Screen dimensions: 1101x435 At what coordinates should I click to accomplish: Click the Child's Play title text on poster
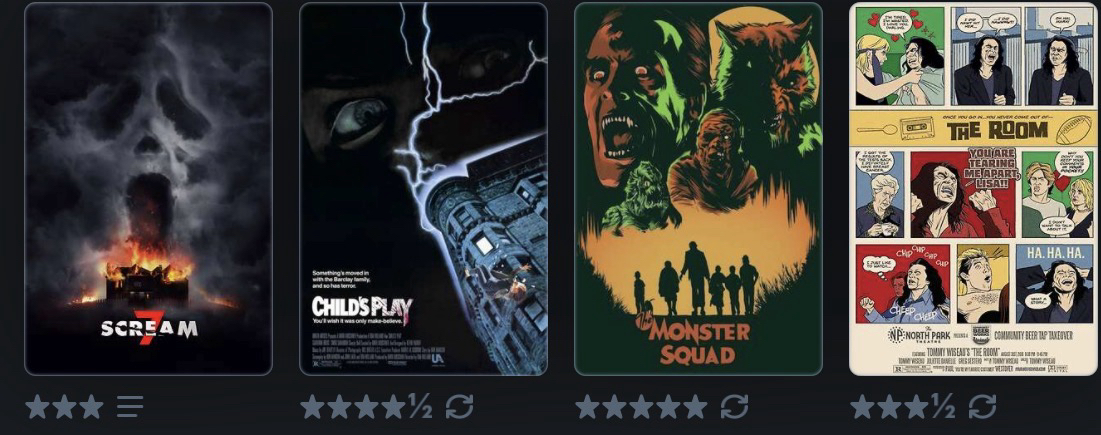coord(362,307)
